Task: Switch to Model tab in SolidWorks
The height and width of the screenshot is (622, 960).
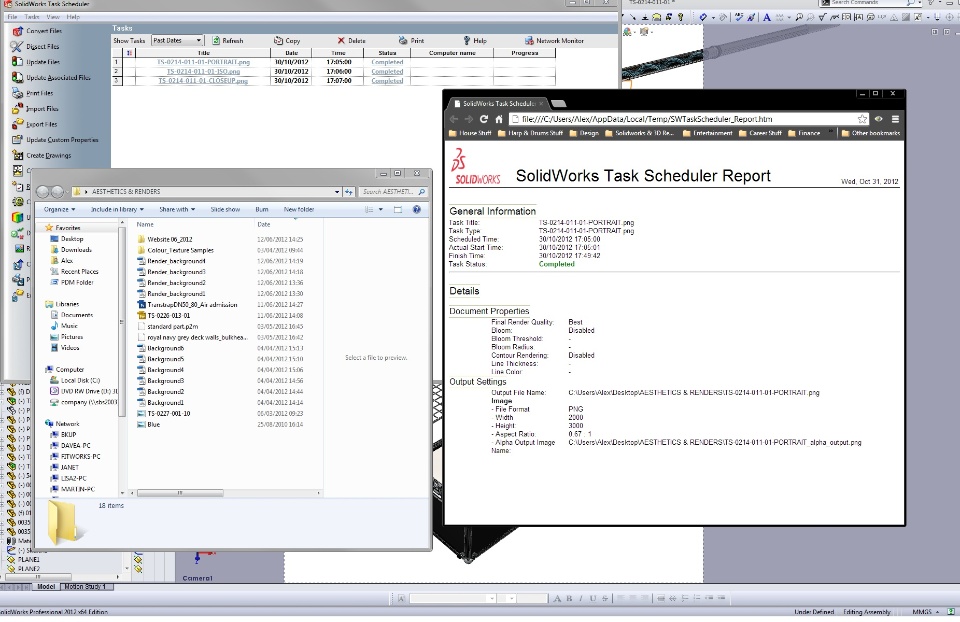Action: 47,586
